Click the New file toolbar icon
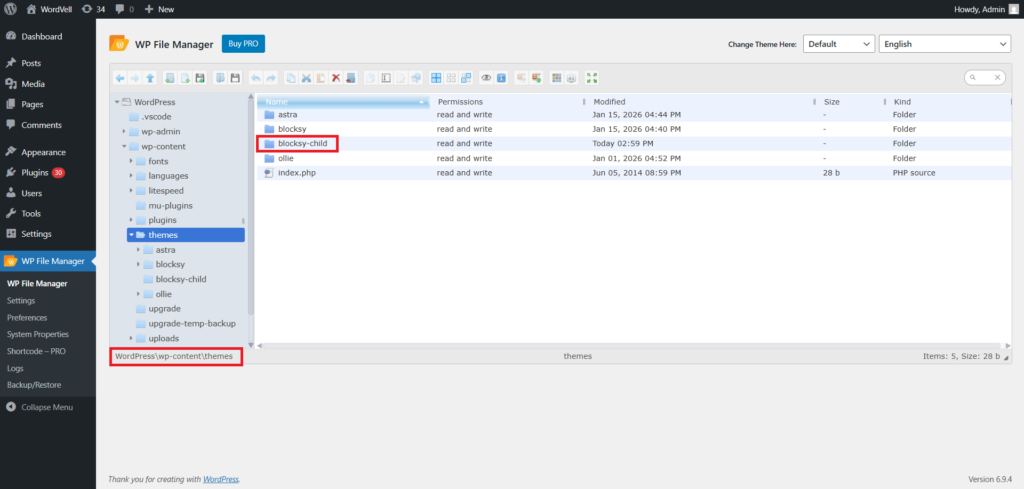The image size is (1024, 489). click(x=185, y=78)
